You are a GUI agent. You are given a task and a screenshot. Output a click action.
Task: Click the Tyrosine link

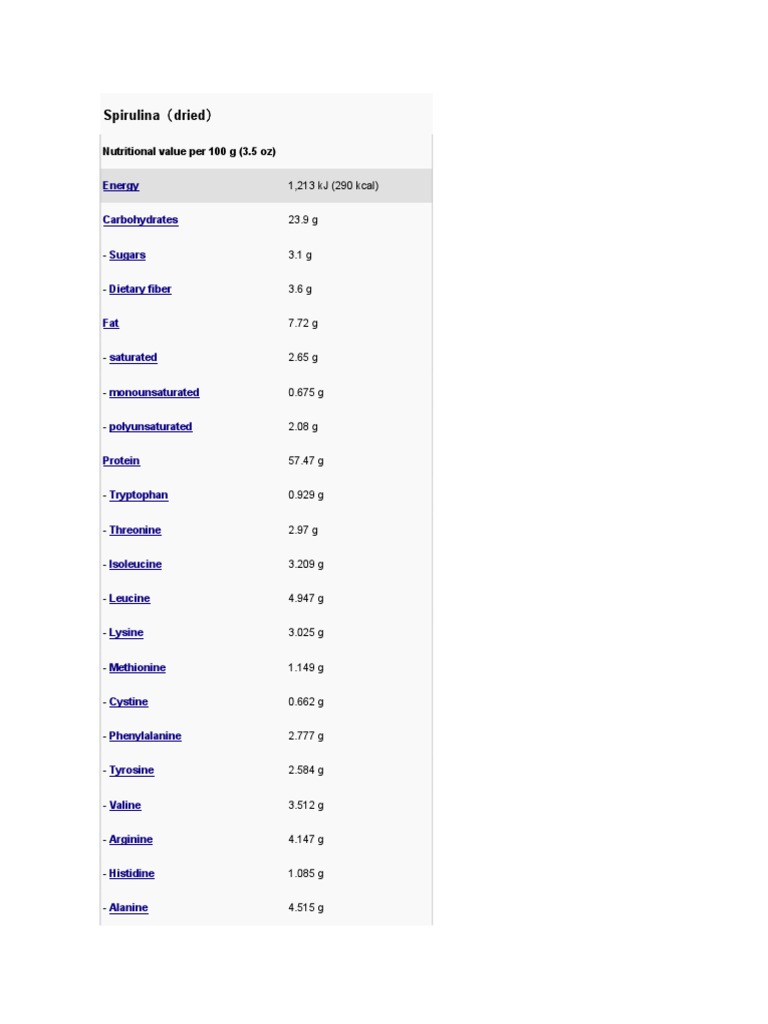(131, 770)
